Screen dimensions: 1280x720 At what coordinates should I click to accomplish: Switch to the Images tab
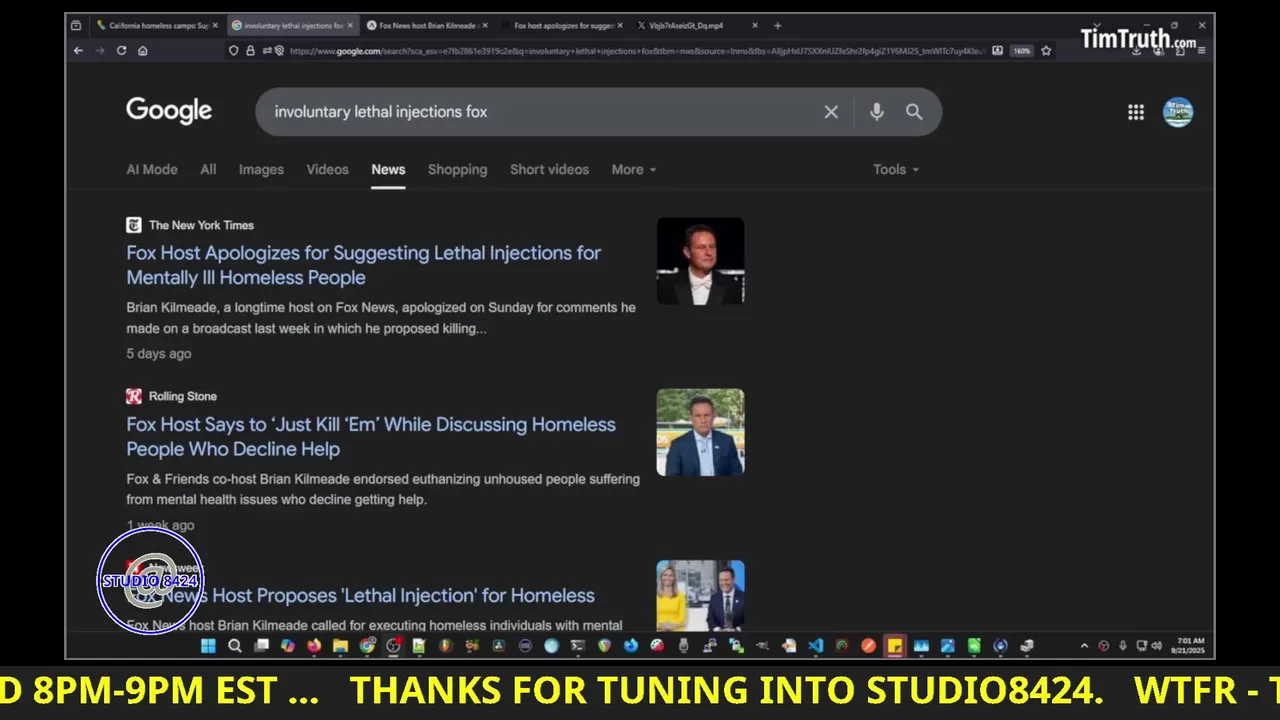tap(261, 170)
